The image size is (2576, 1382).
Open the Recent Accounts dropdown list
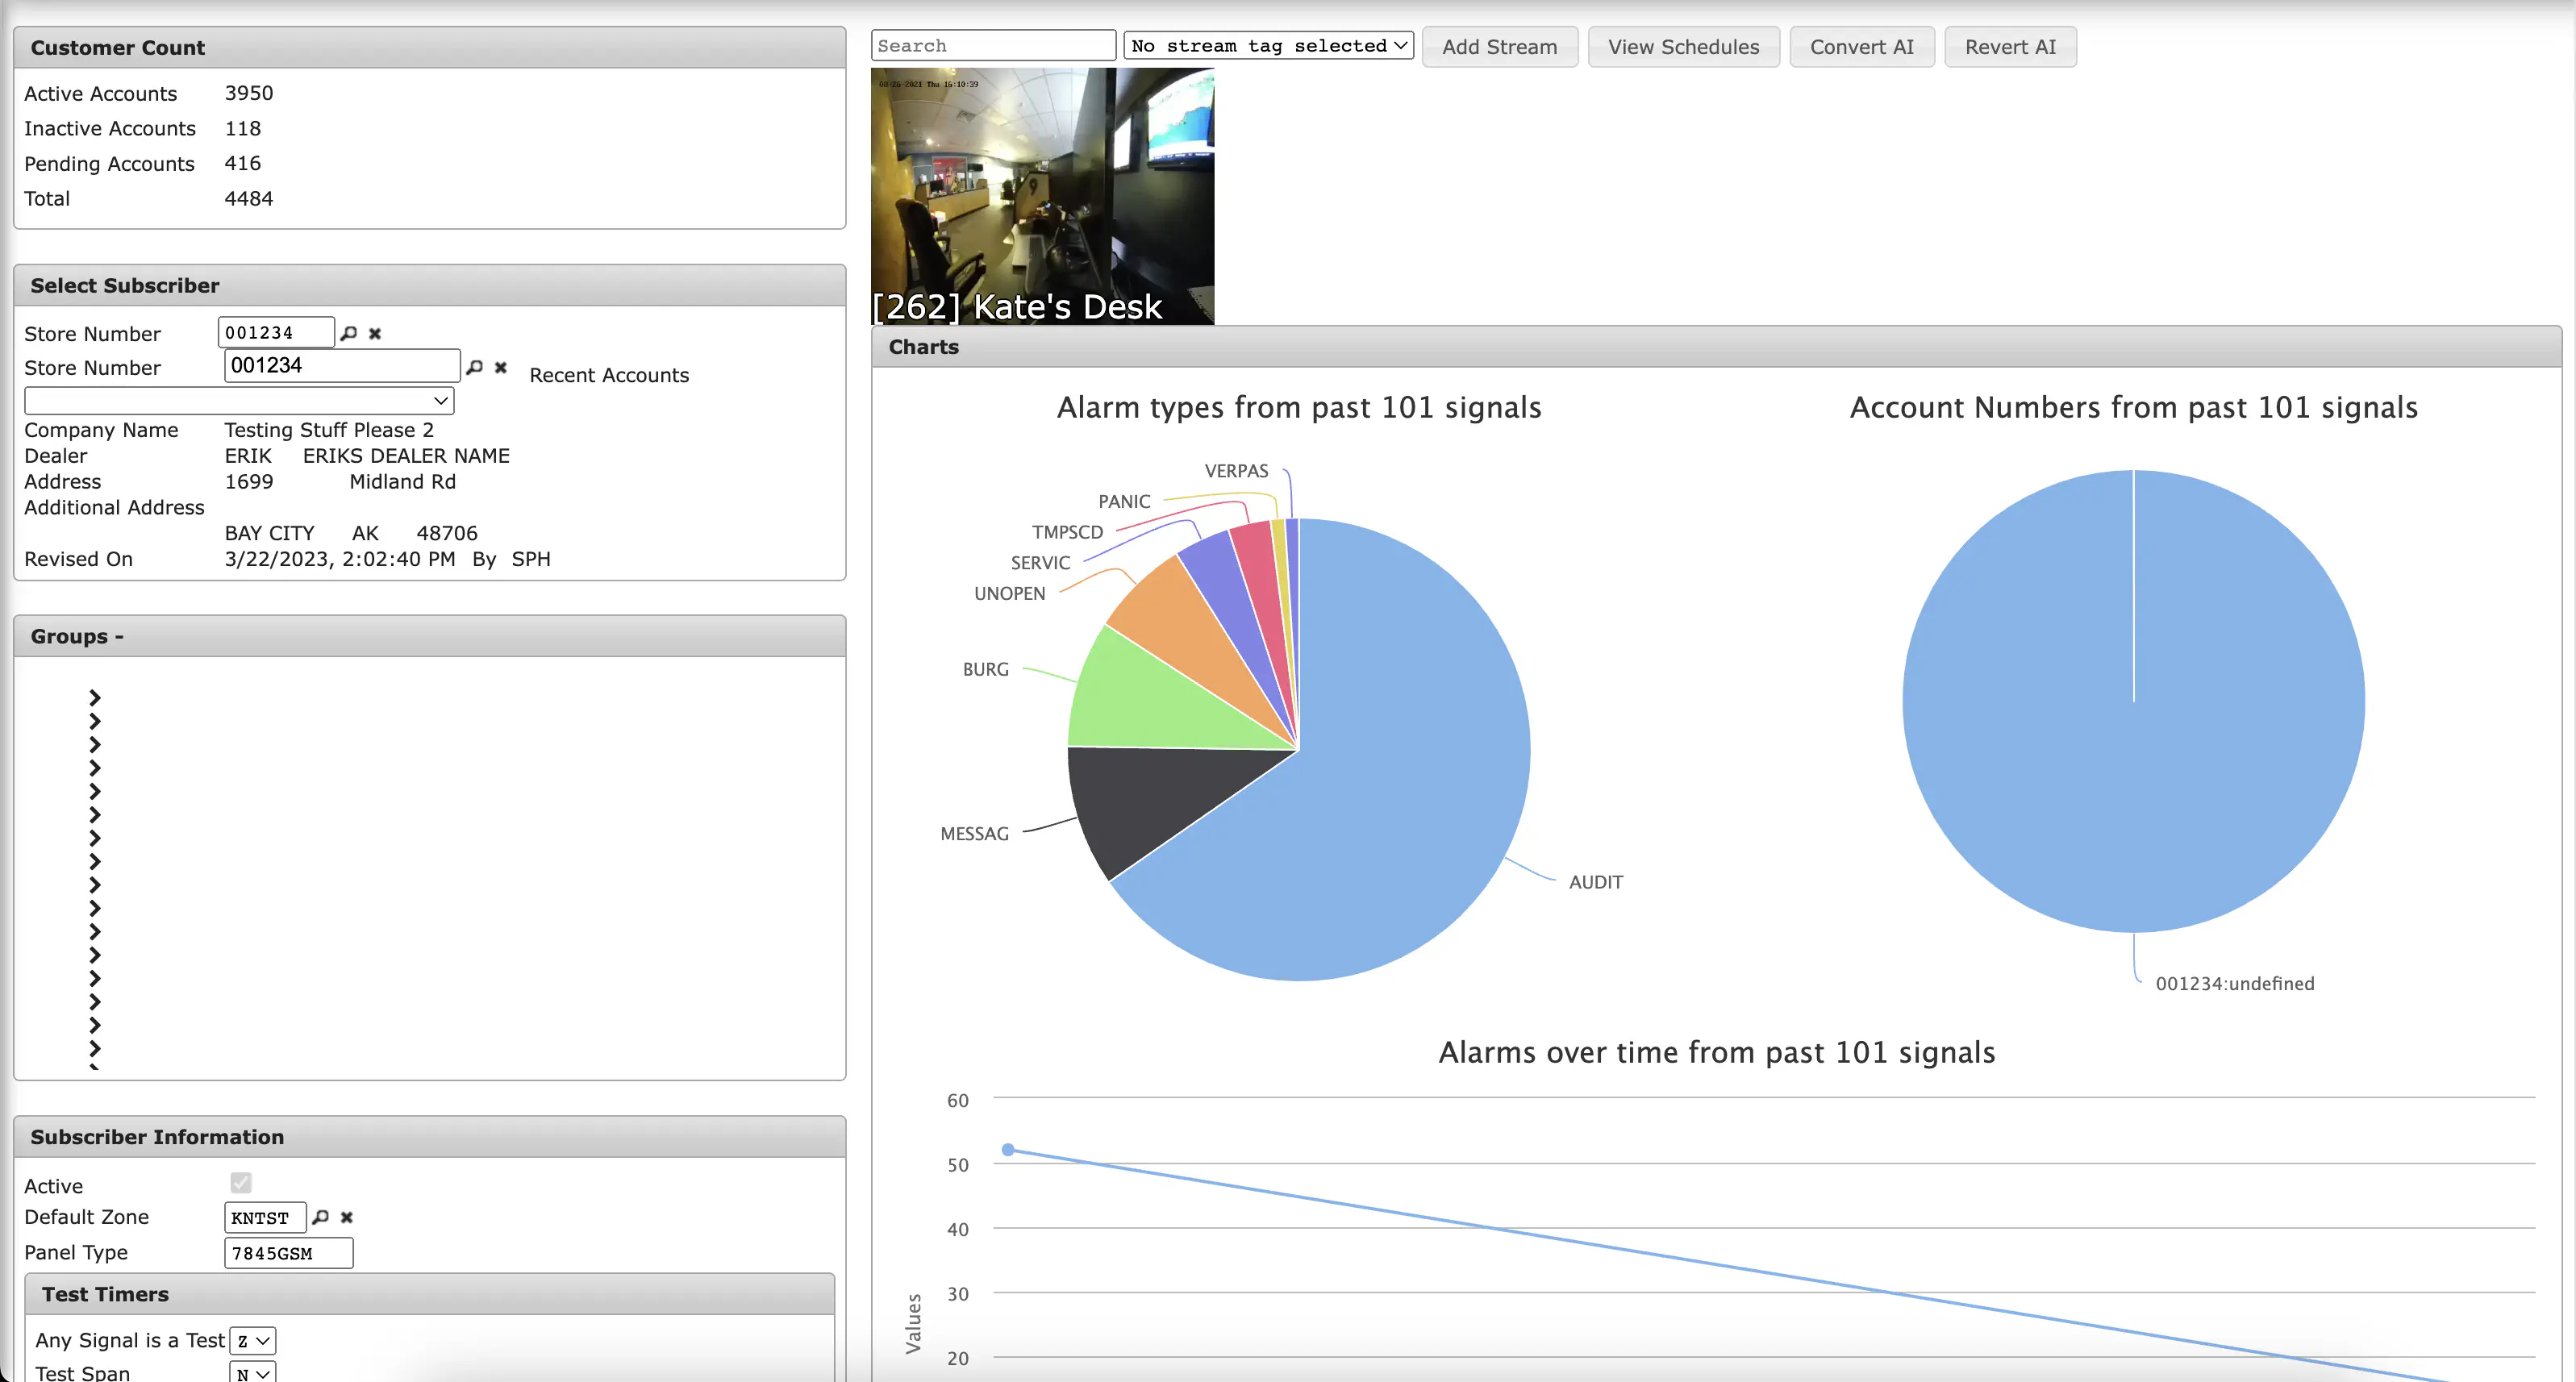tap(239, 401)
